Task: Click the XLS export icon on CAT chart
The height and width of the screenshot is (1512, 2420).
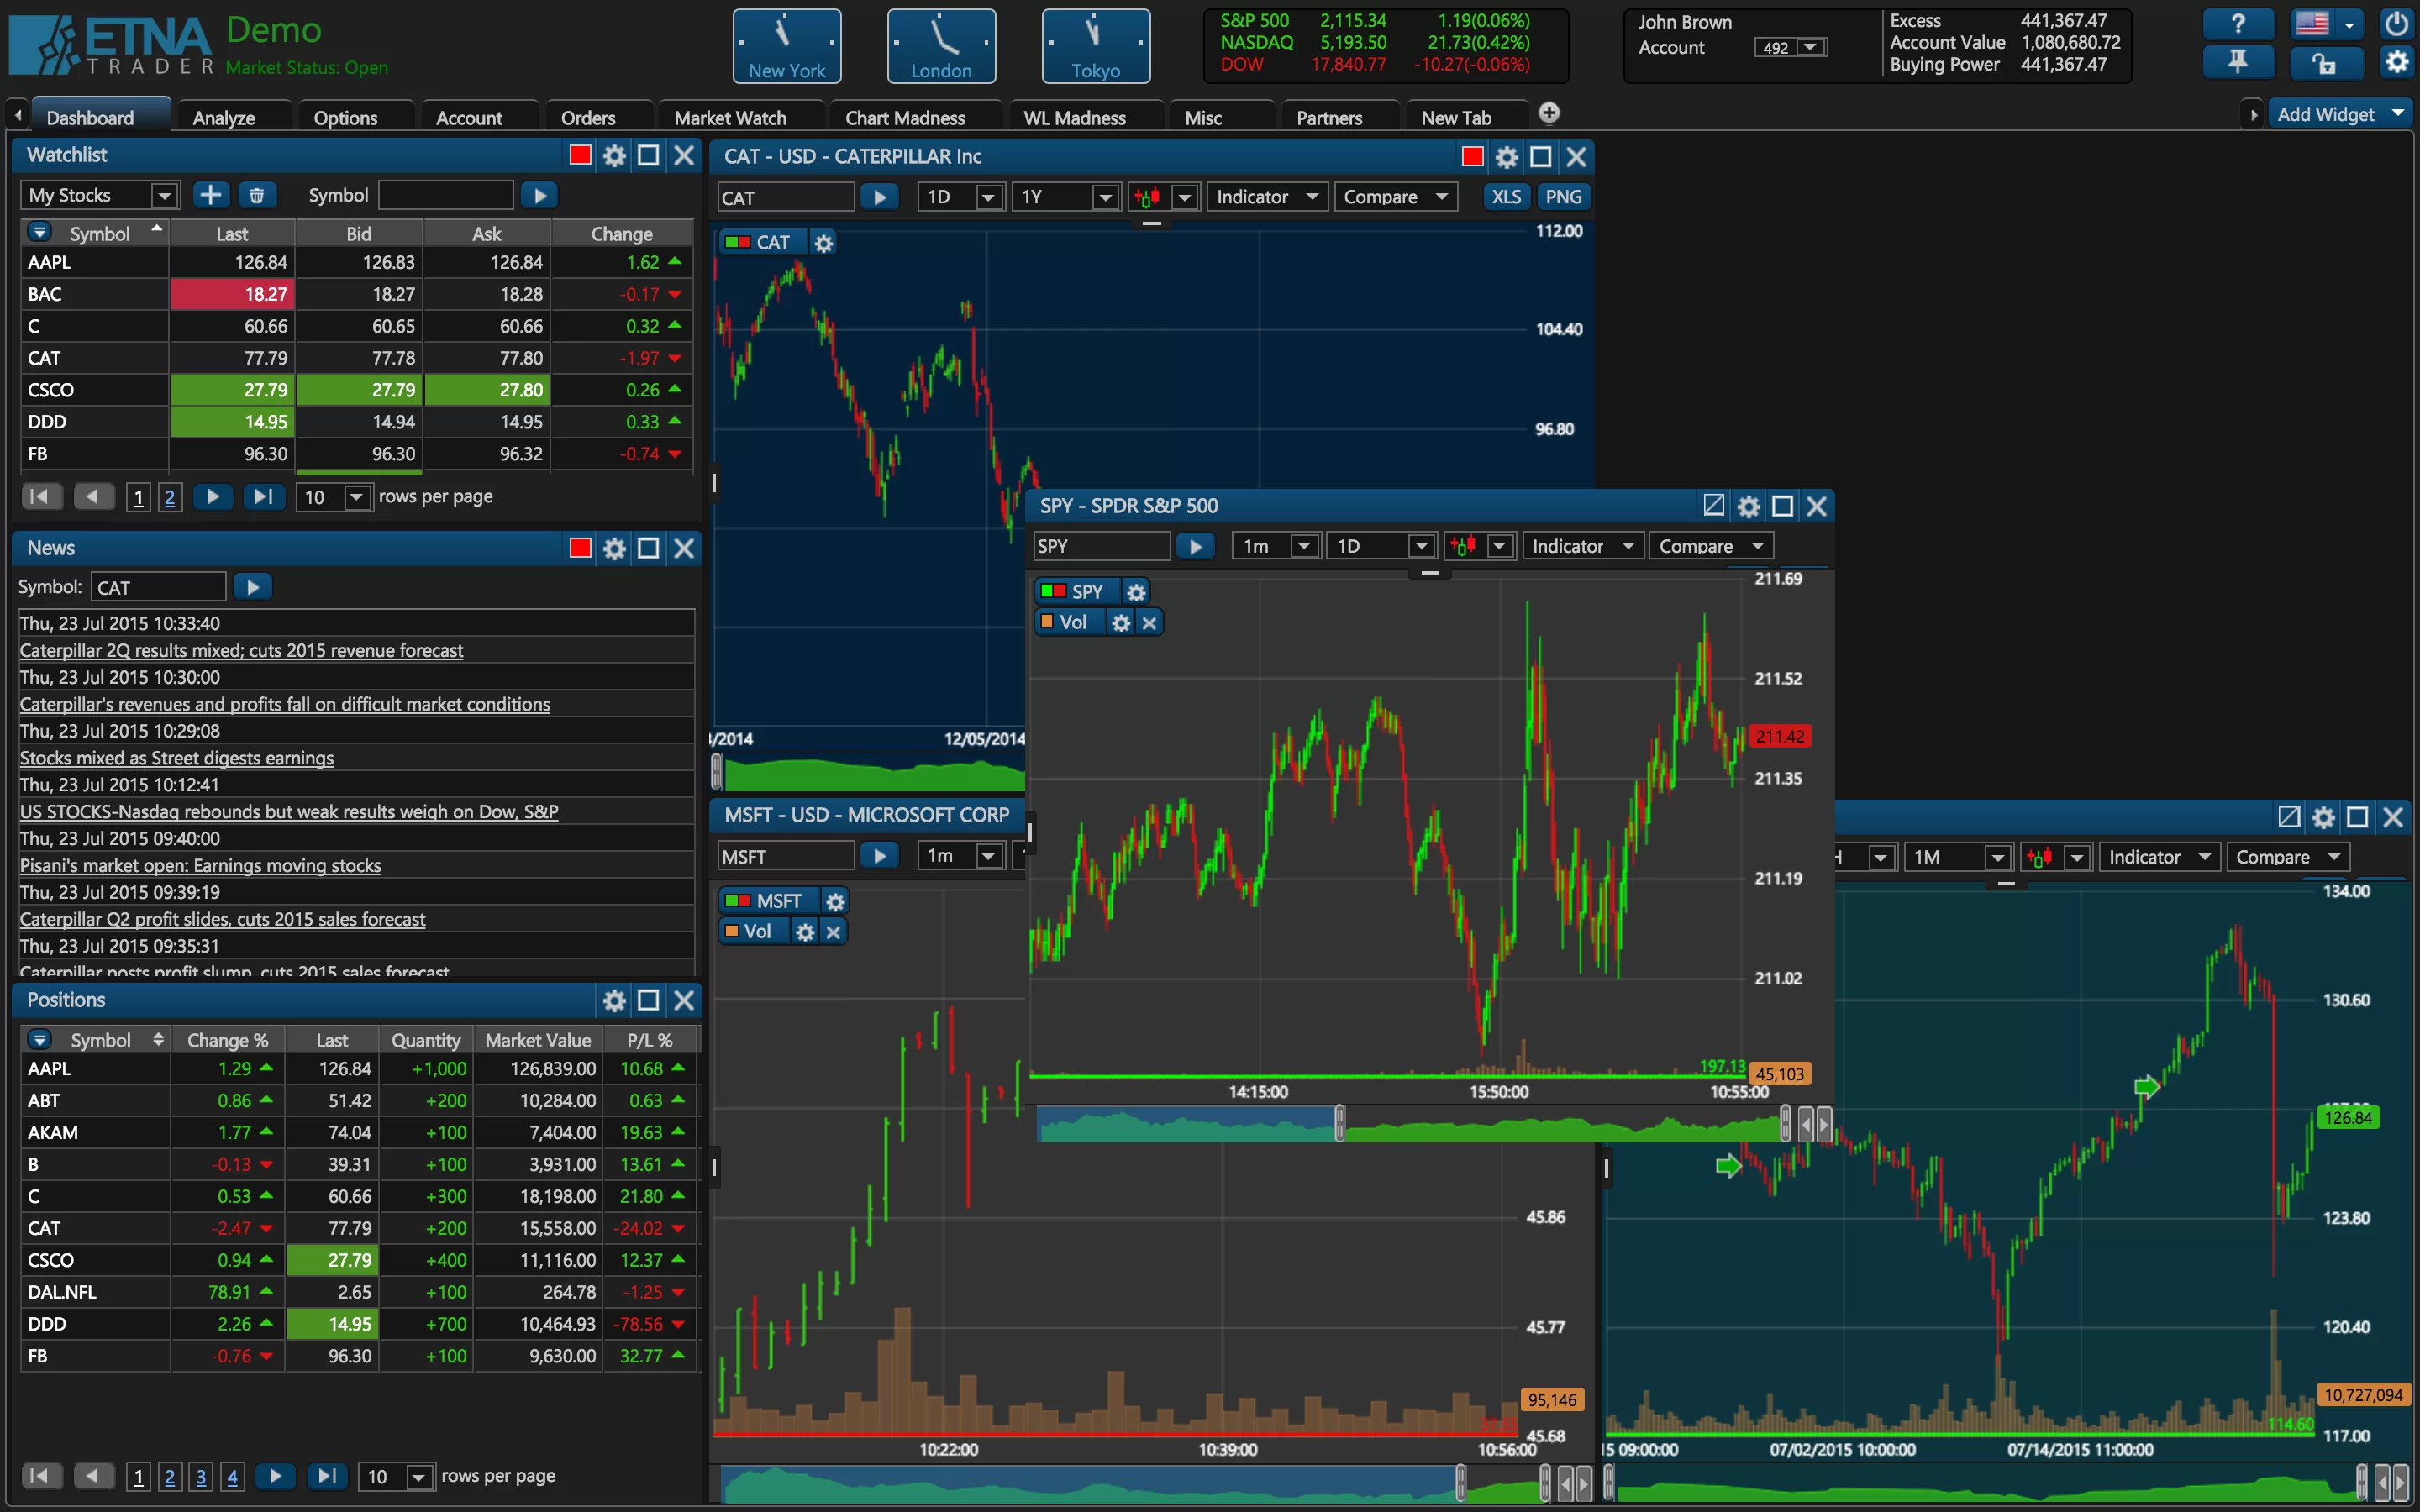Action: (x=1502, y=195)
